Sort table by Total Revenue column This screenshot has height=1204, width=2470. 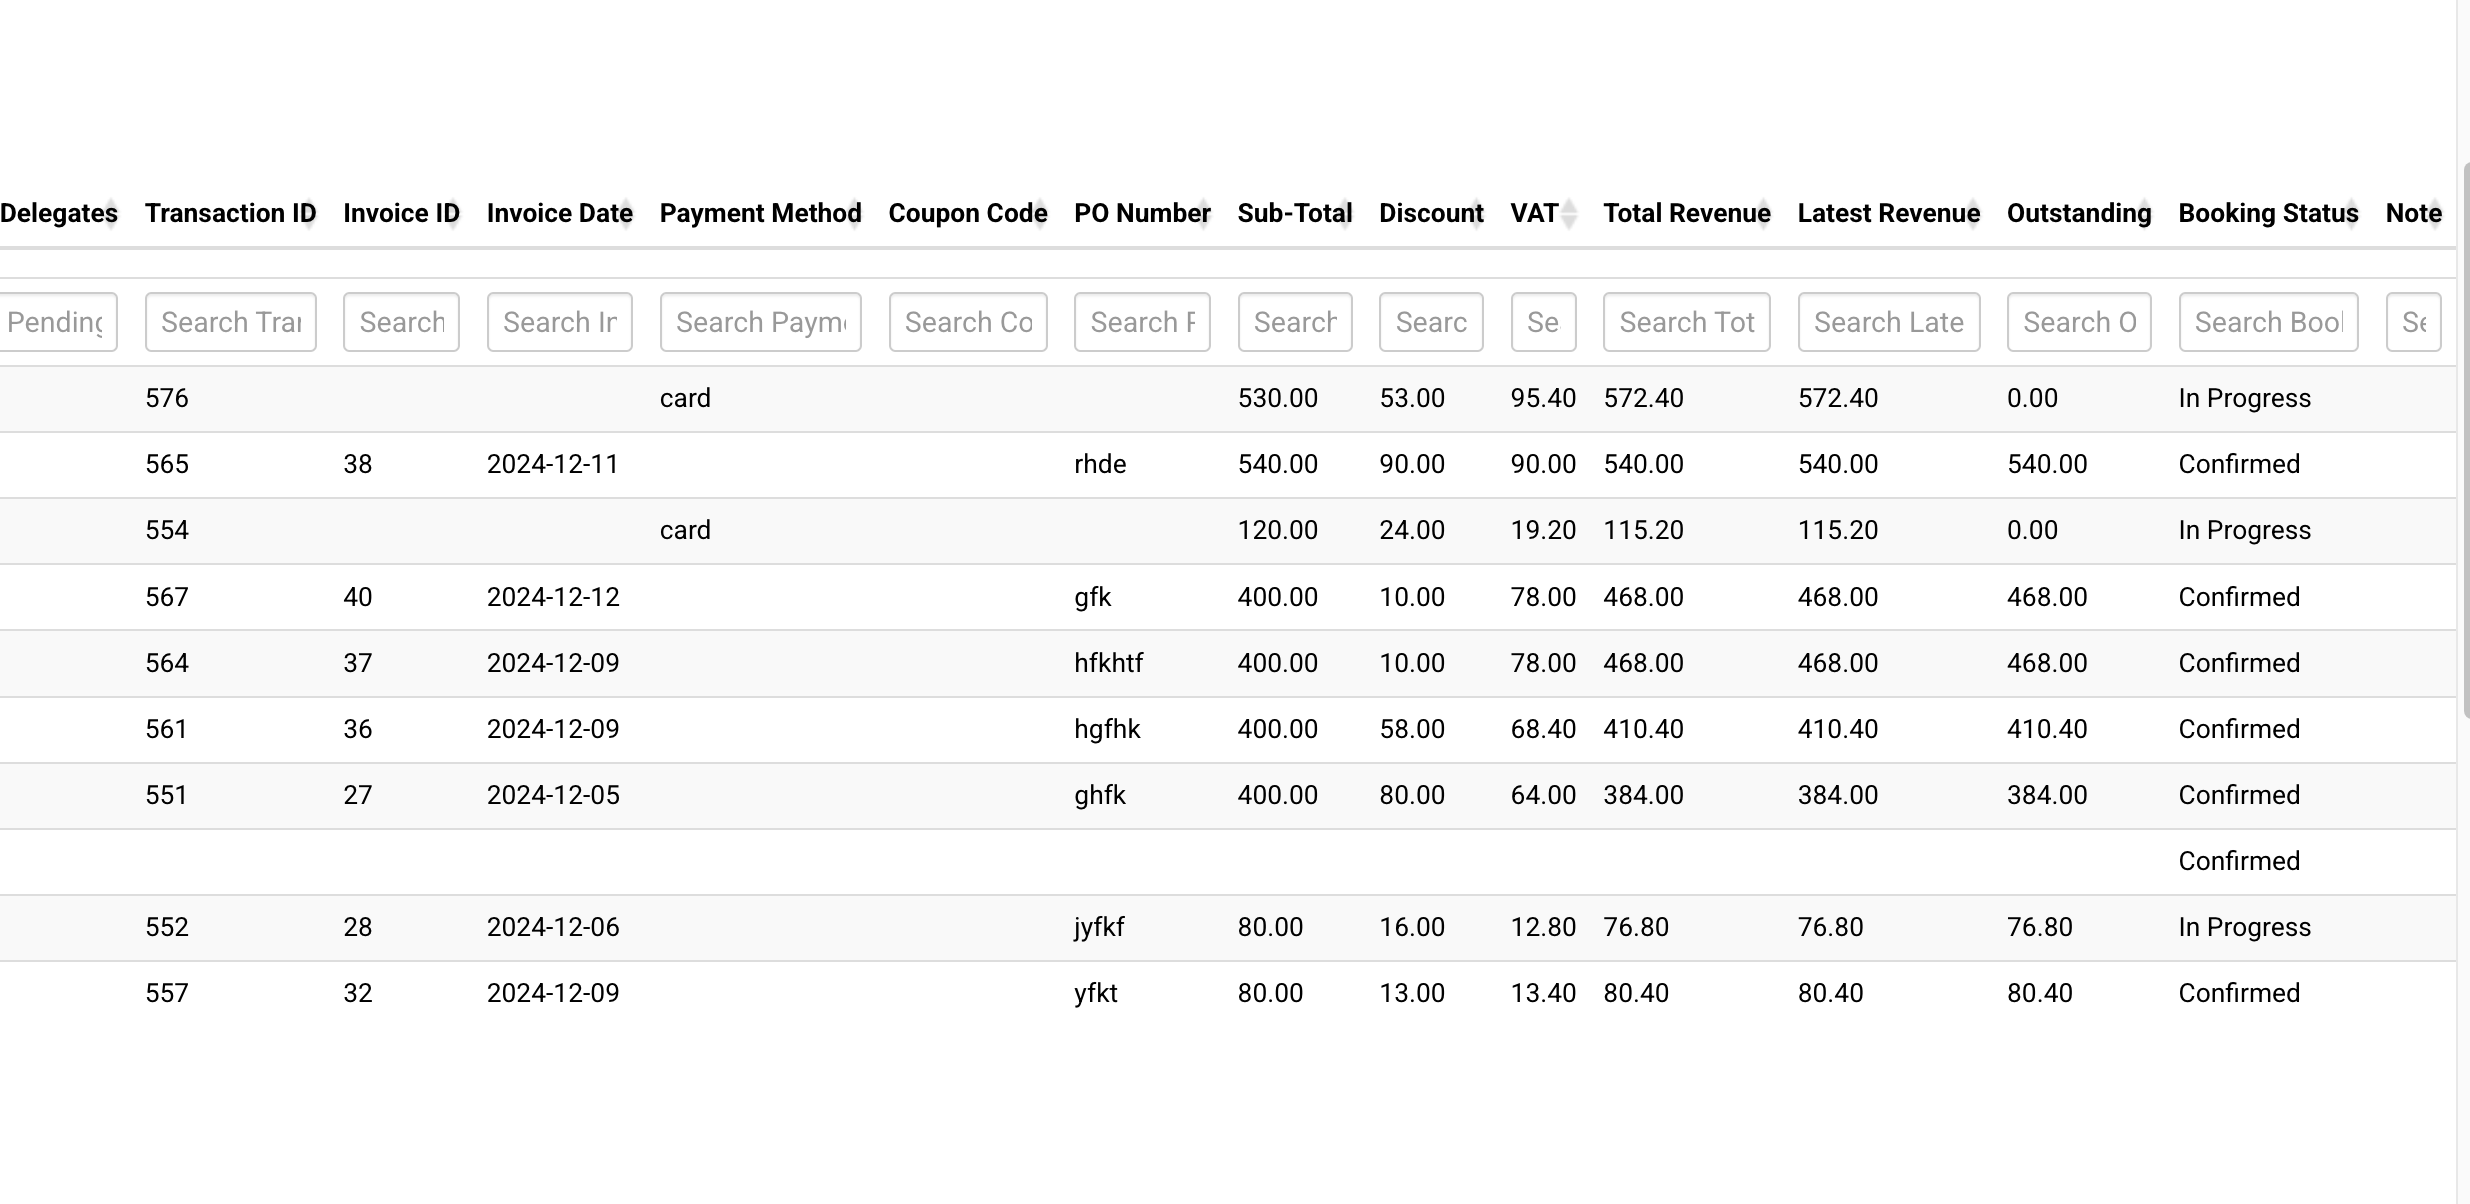point(1686,213)
